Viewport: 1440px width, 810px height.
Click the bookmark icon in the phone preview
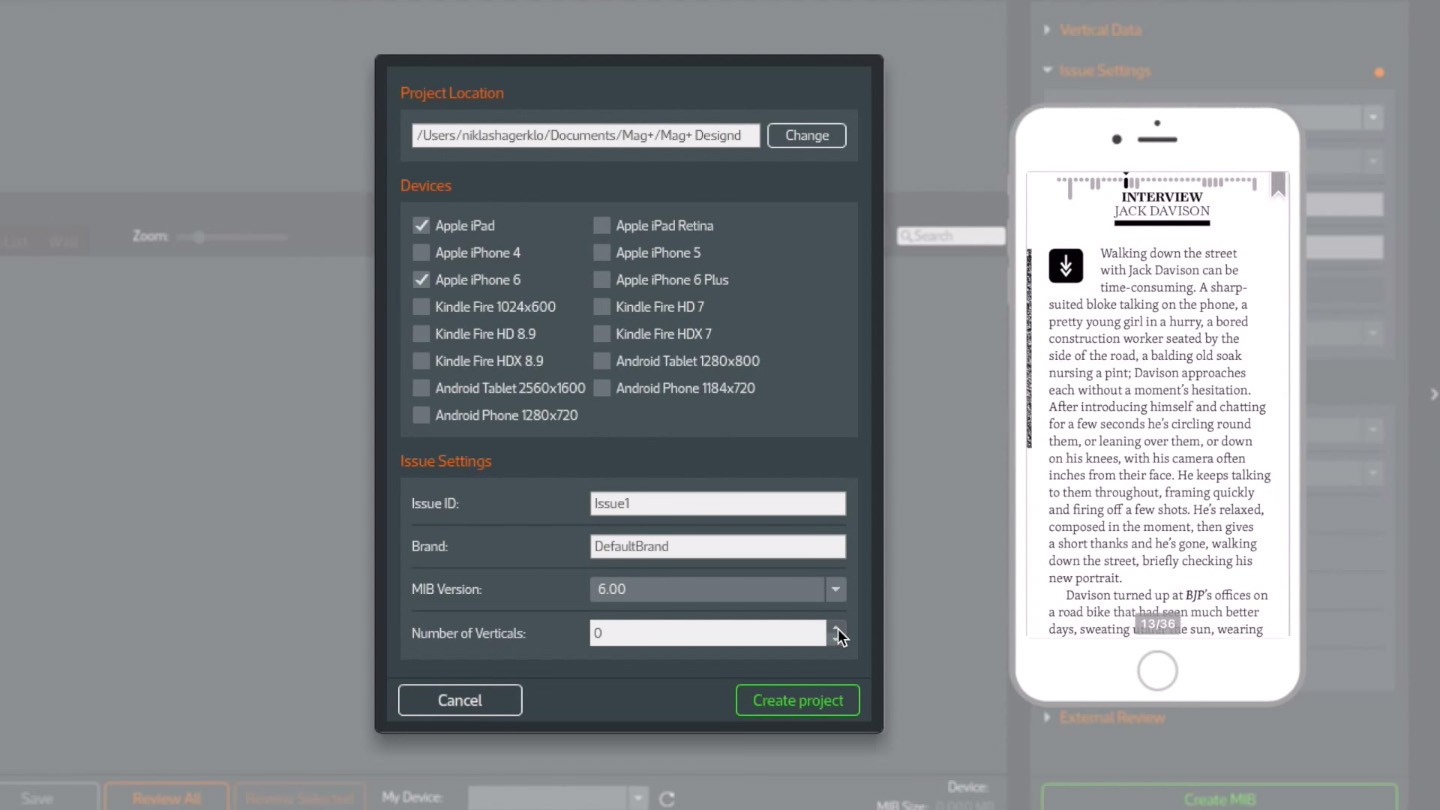[x=1277, y=185]
